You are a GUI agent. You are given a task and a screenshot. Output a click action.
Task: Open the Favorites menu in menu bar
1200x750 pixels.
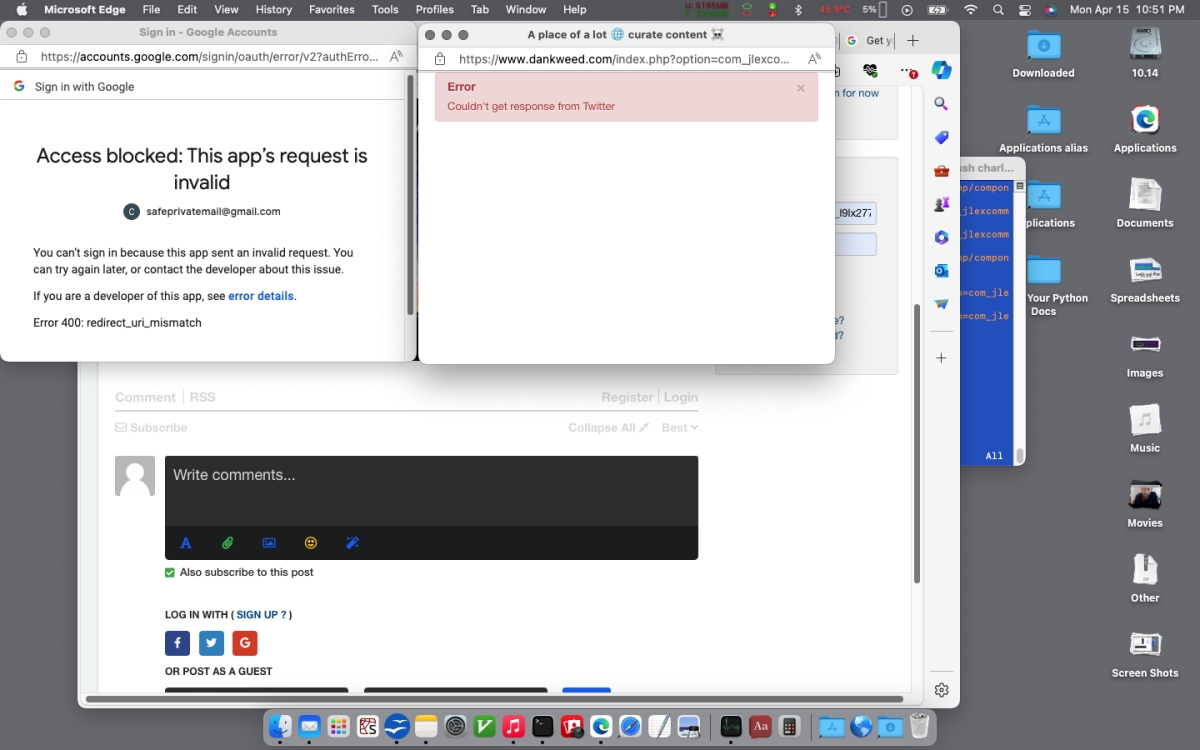(331, 9)
